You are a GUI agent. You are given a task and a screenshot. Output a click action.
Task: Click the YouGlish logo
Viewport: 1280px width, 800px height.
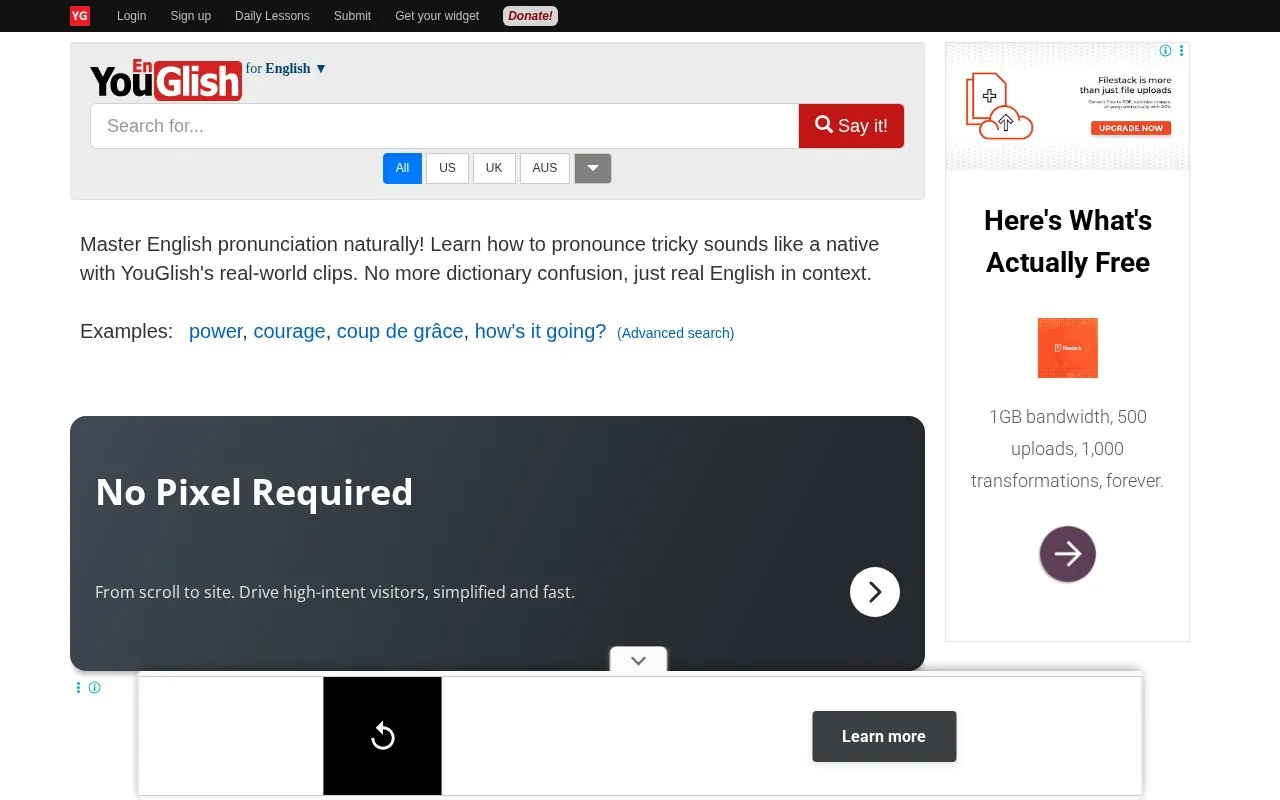point(166,79)
